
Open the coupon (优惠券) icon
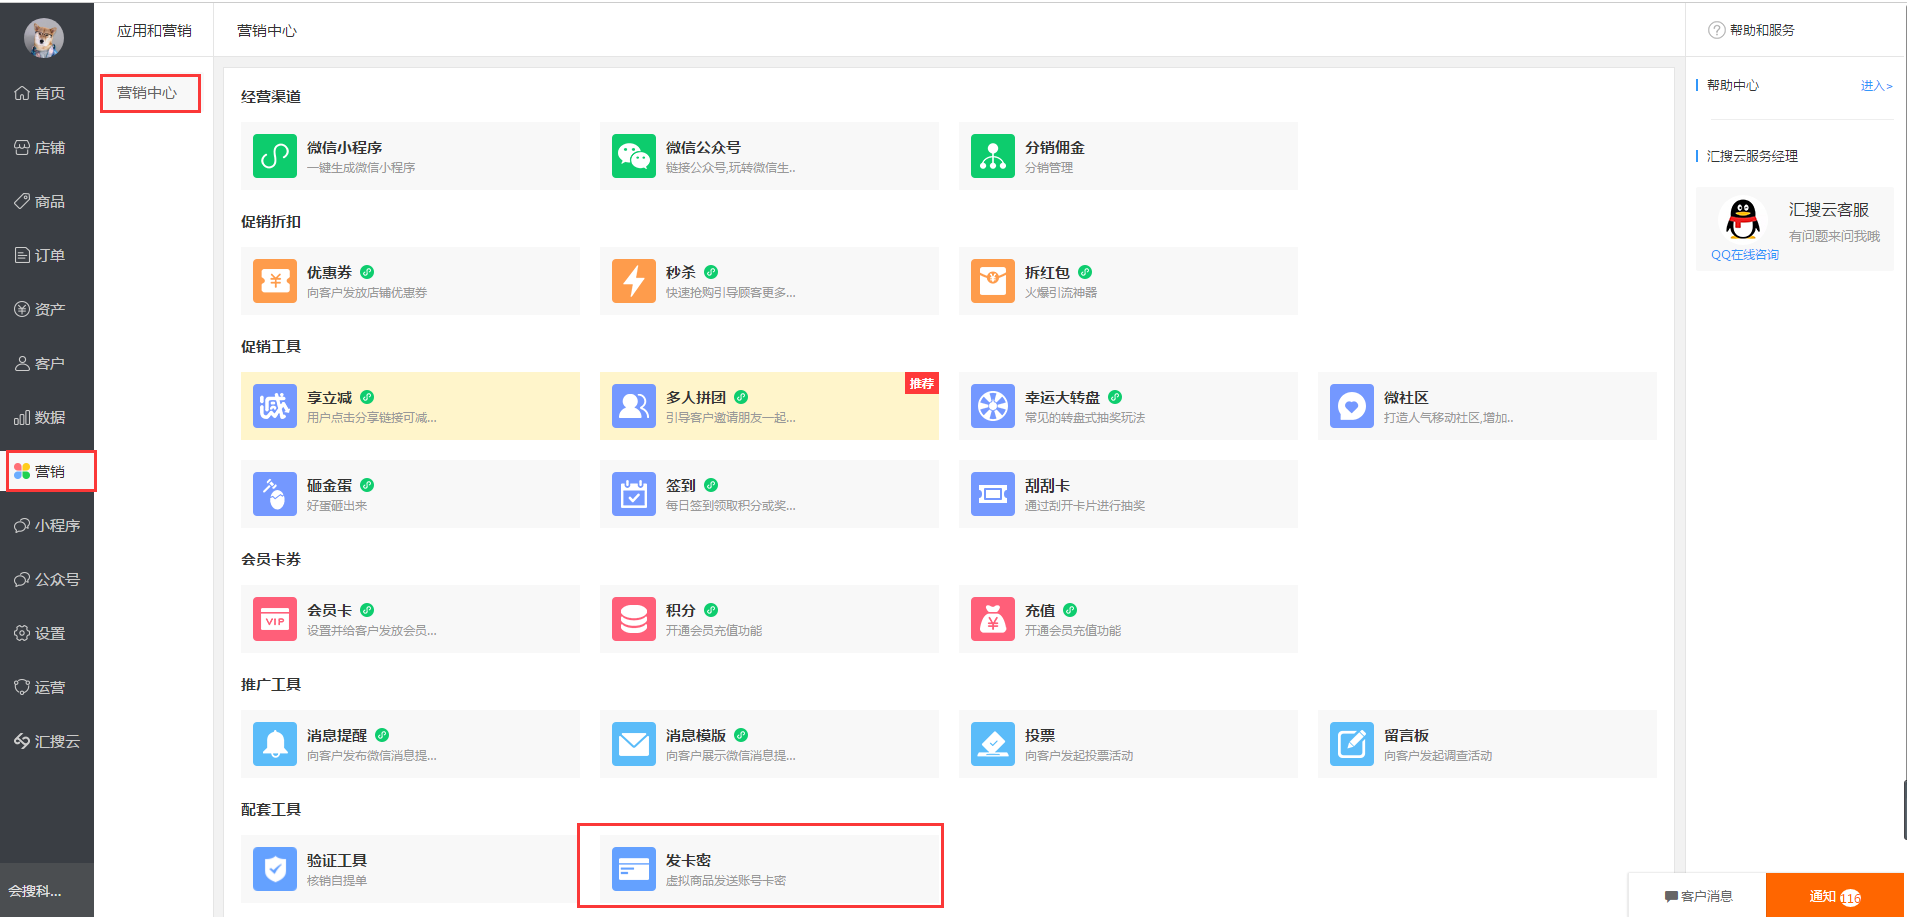point(274,282)
